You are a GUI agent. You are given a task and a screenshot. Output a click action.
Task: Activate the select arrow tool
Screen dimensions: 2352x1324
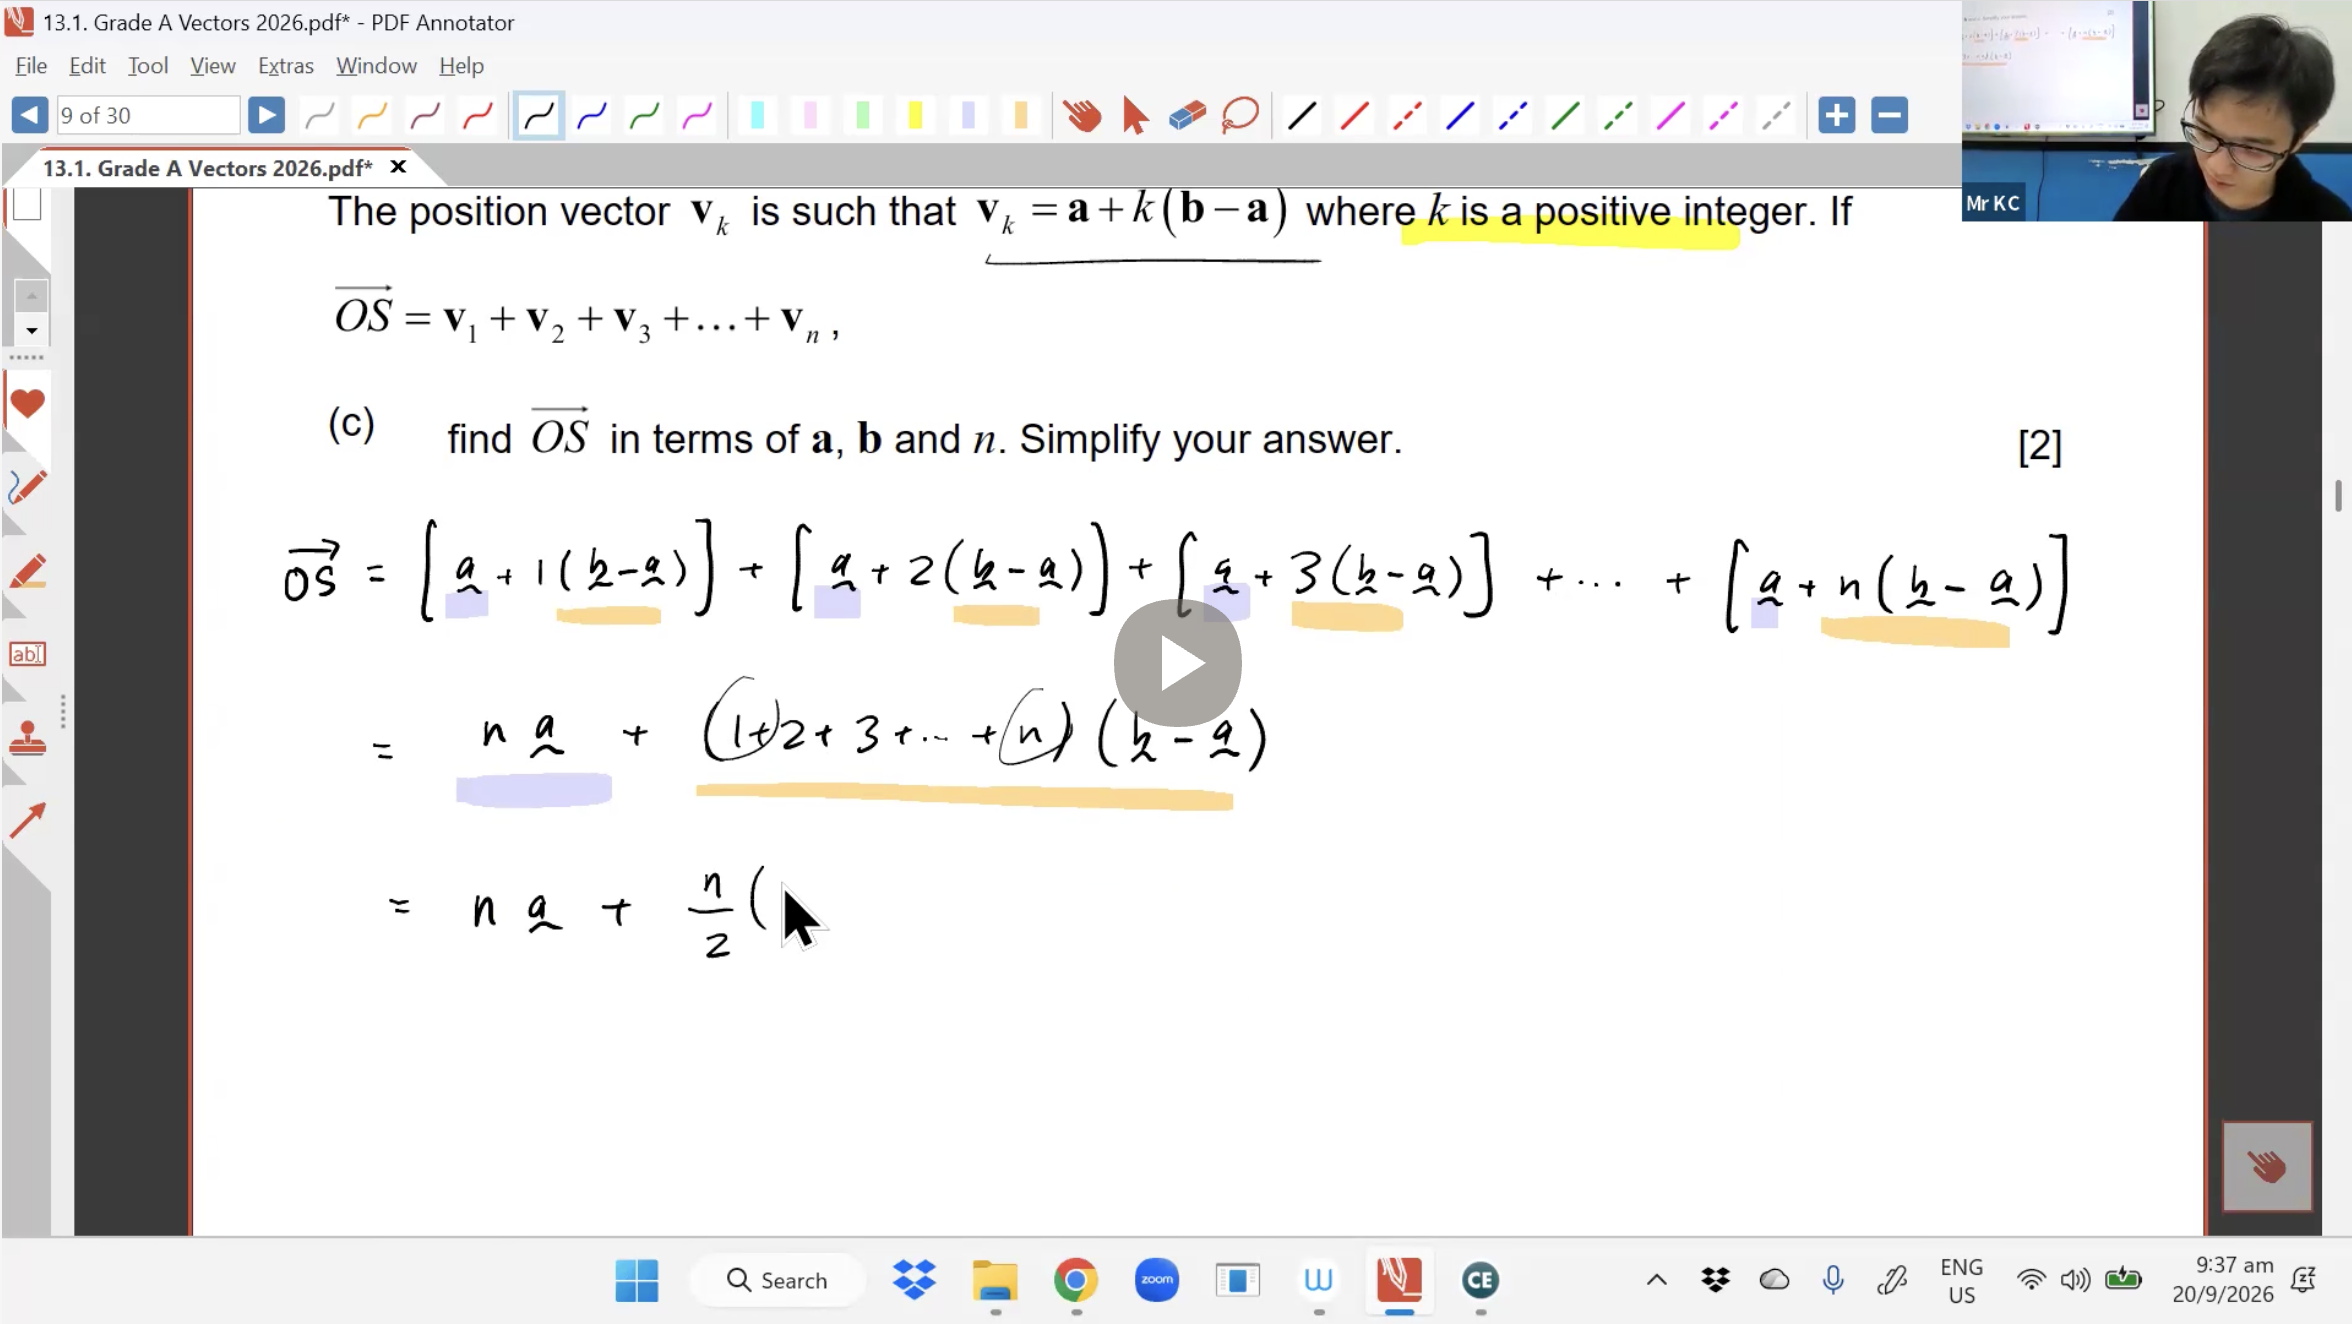[x=1135, y=116]
